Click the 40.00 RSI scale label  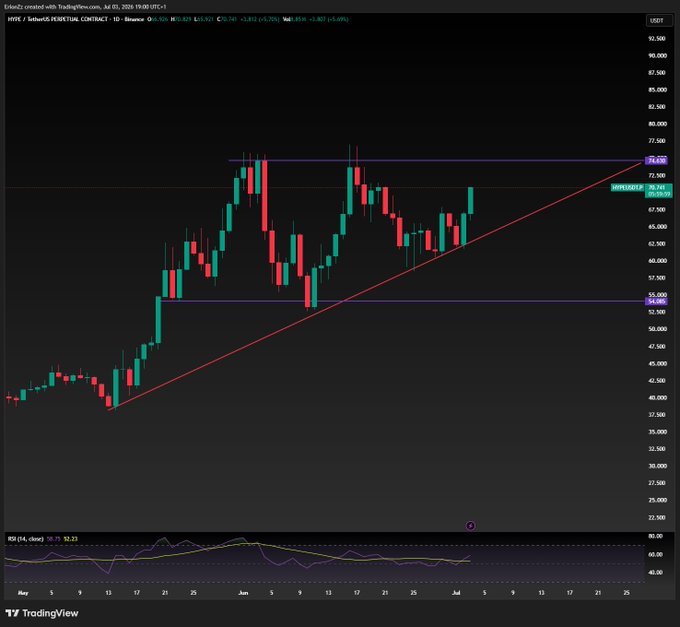pos(655,573)
